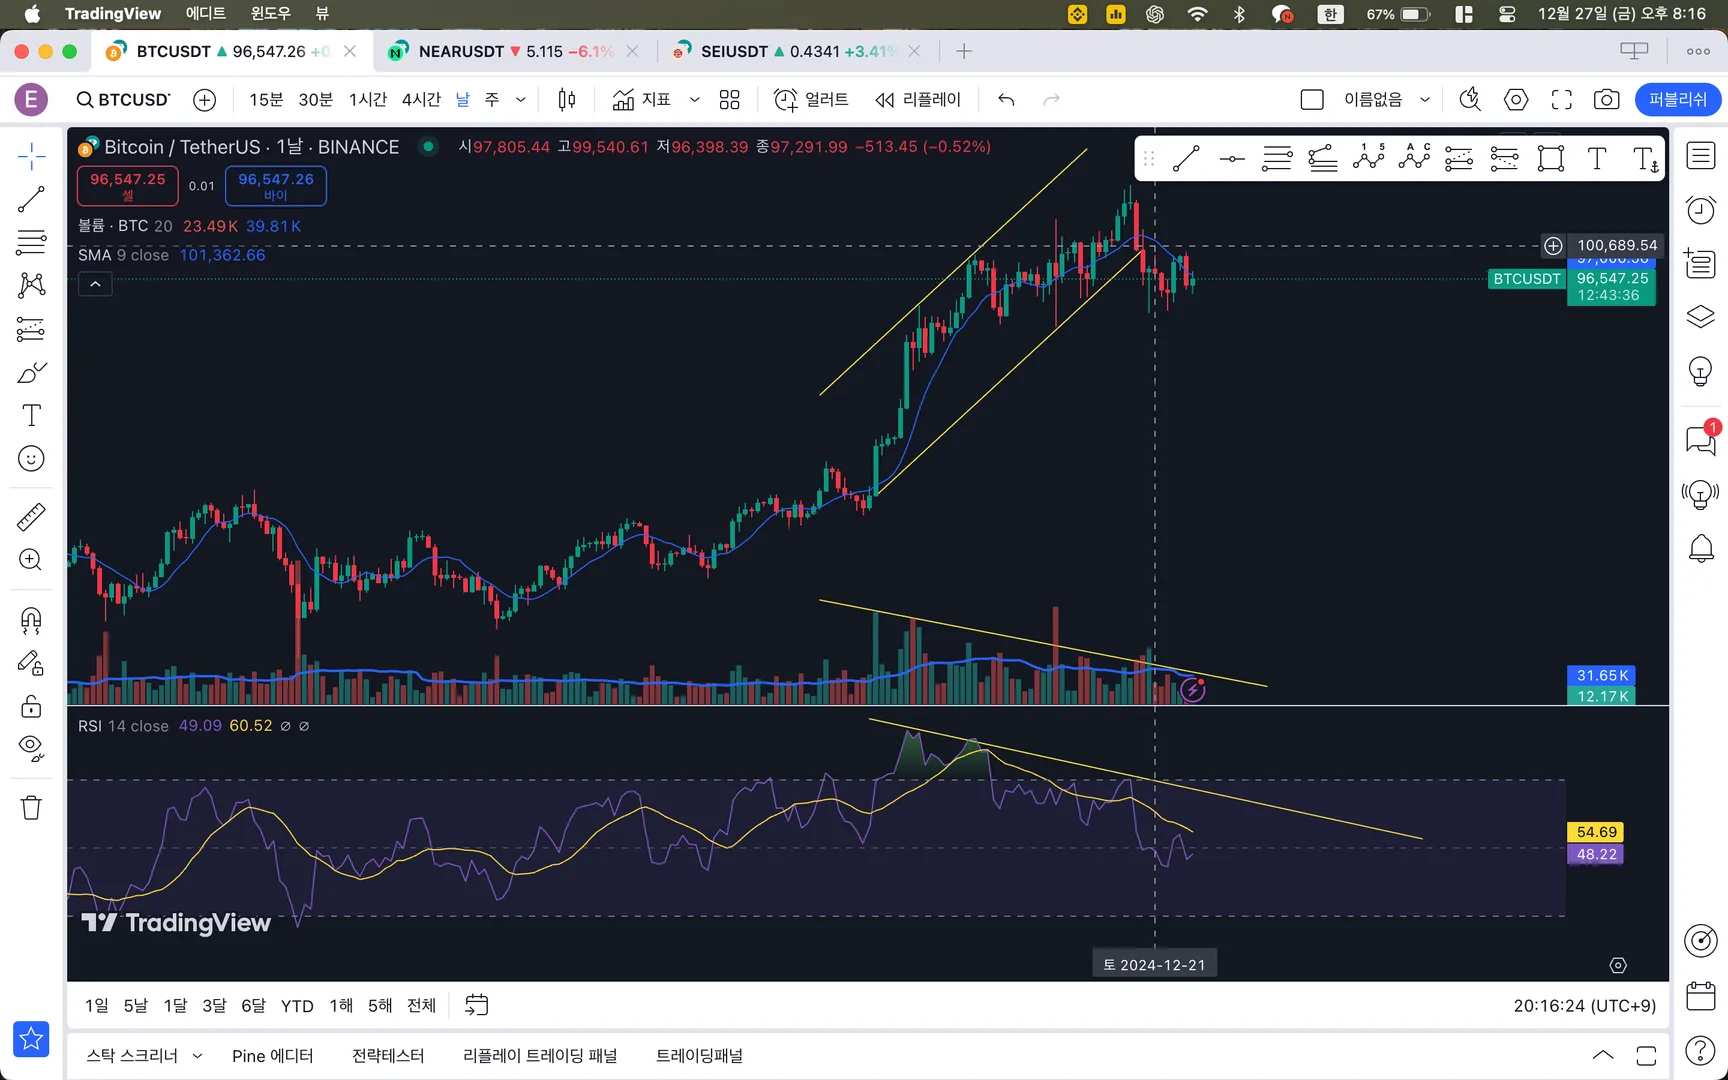Enter fullscreen chart mode

1561,100
